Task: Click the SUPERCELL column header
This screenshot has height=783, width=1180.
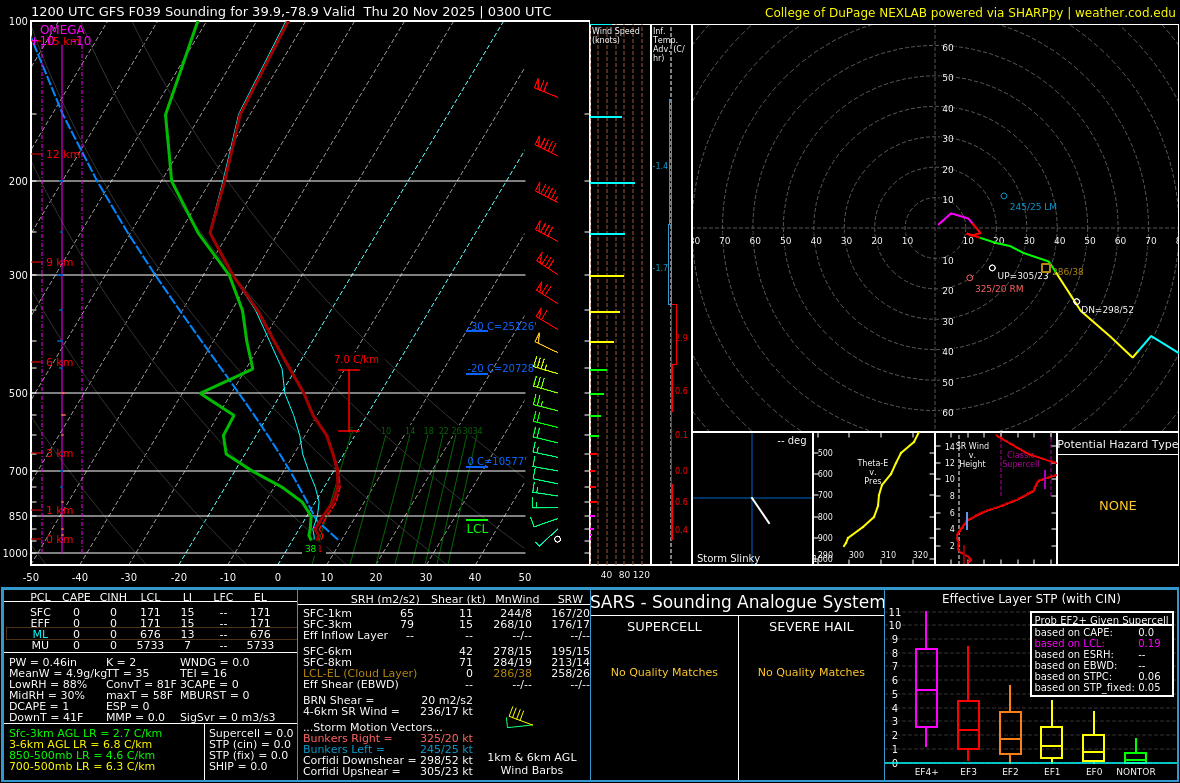Action: (664, 626)
